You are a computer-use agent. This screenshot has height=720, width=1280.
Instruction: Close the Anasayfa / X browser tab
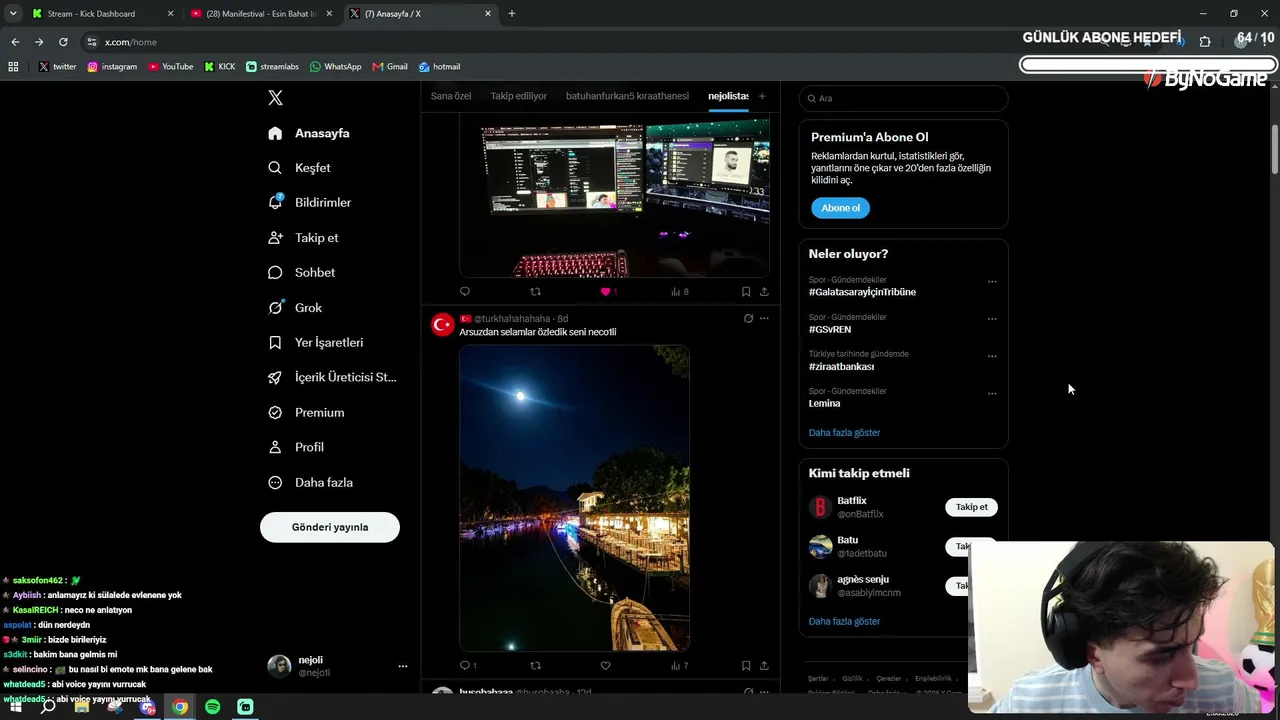coord(488,14)
